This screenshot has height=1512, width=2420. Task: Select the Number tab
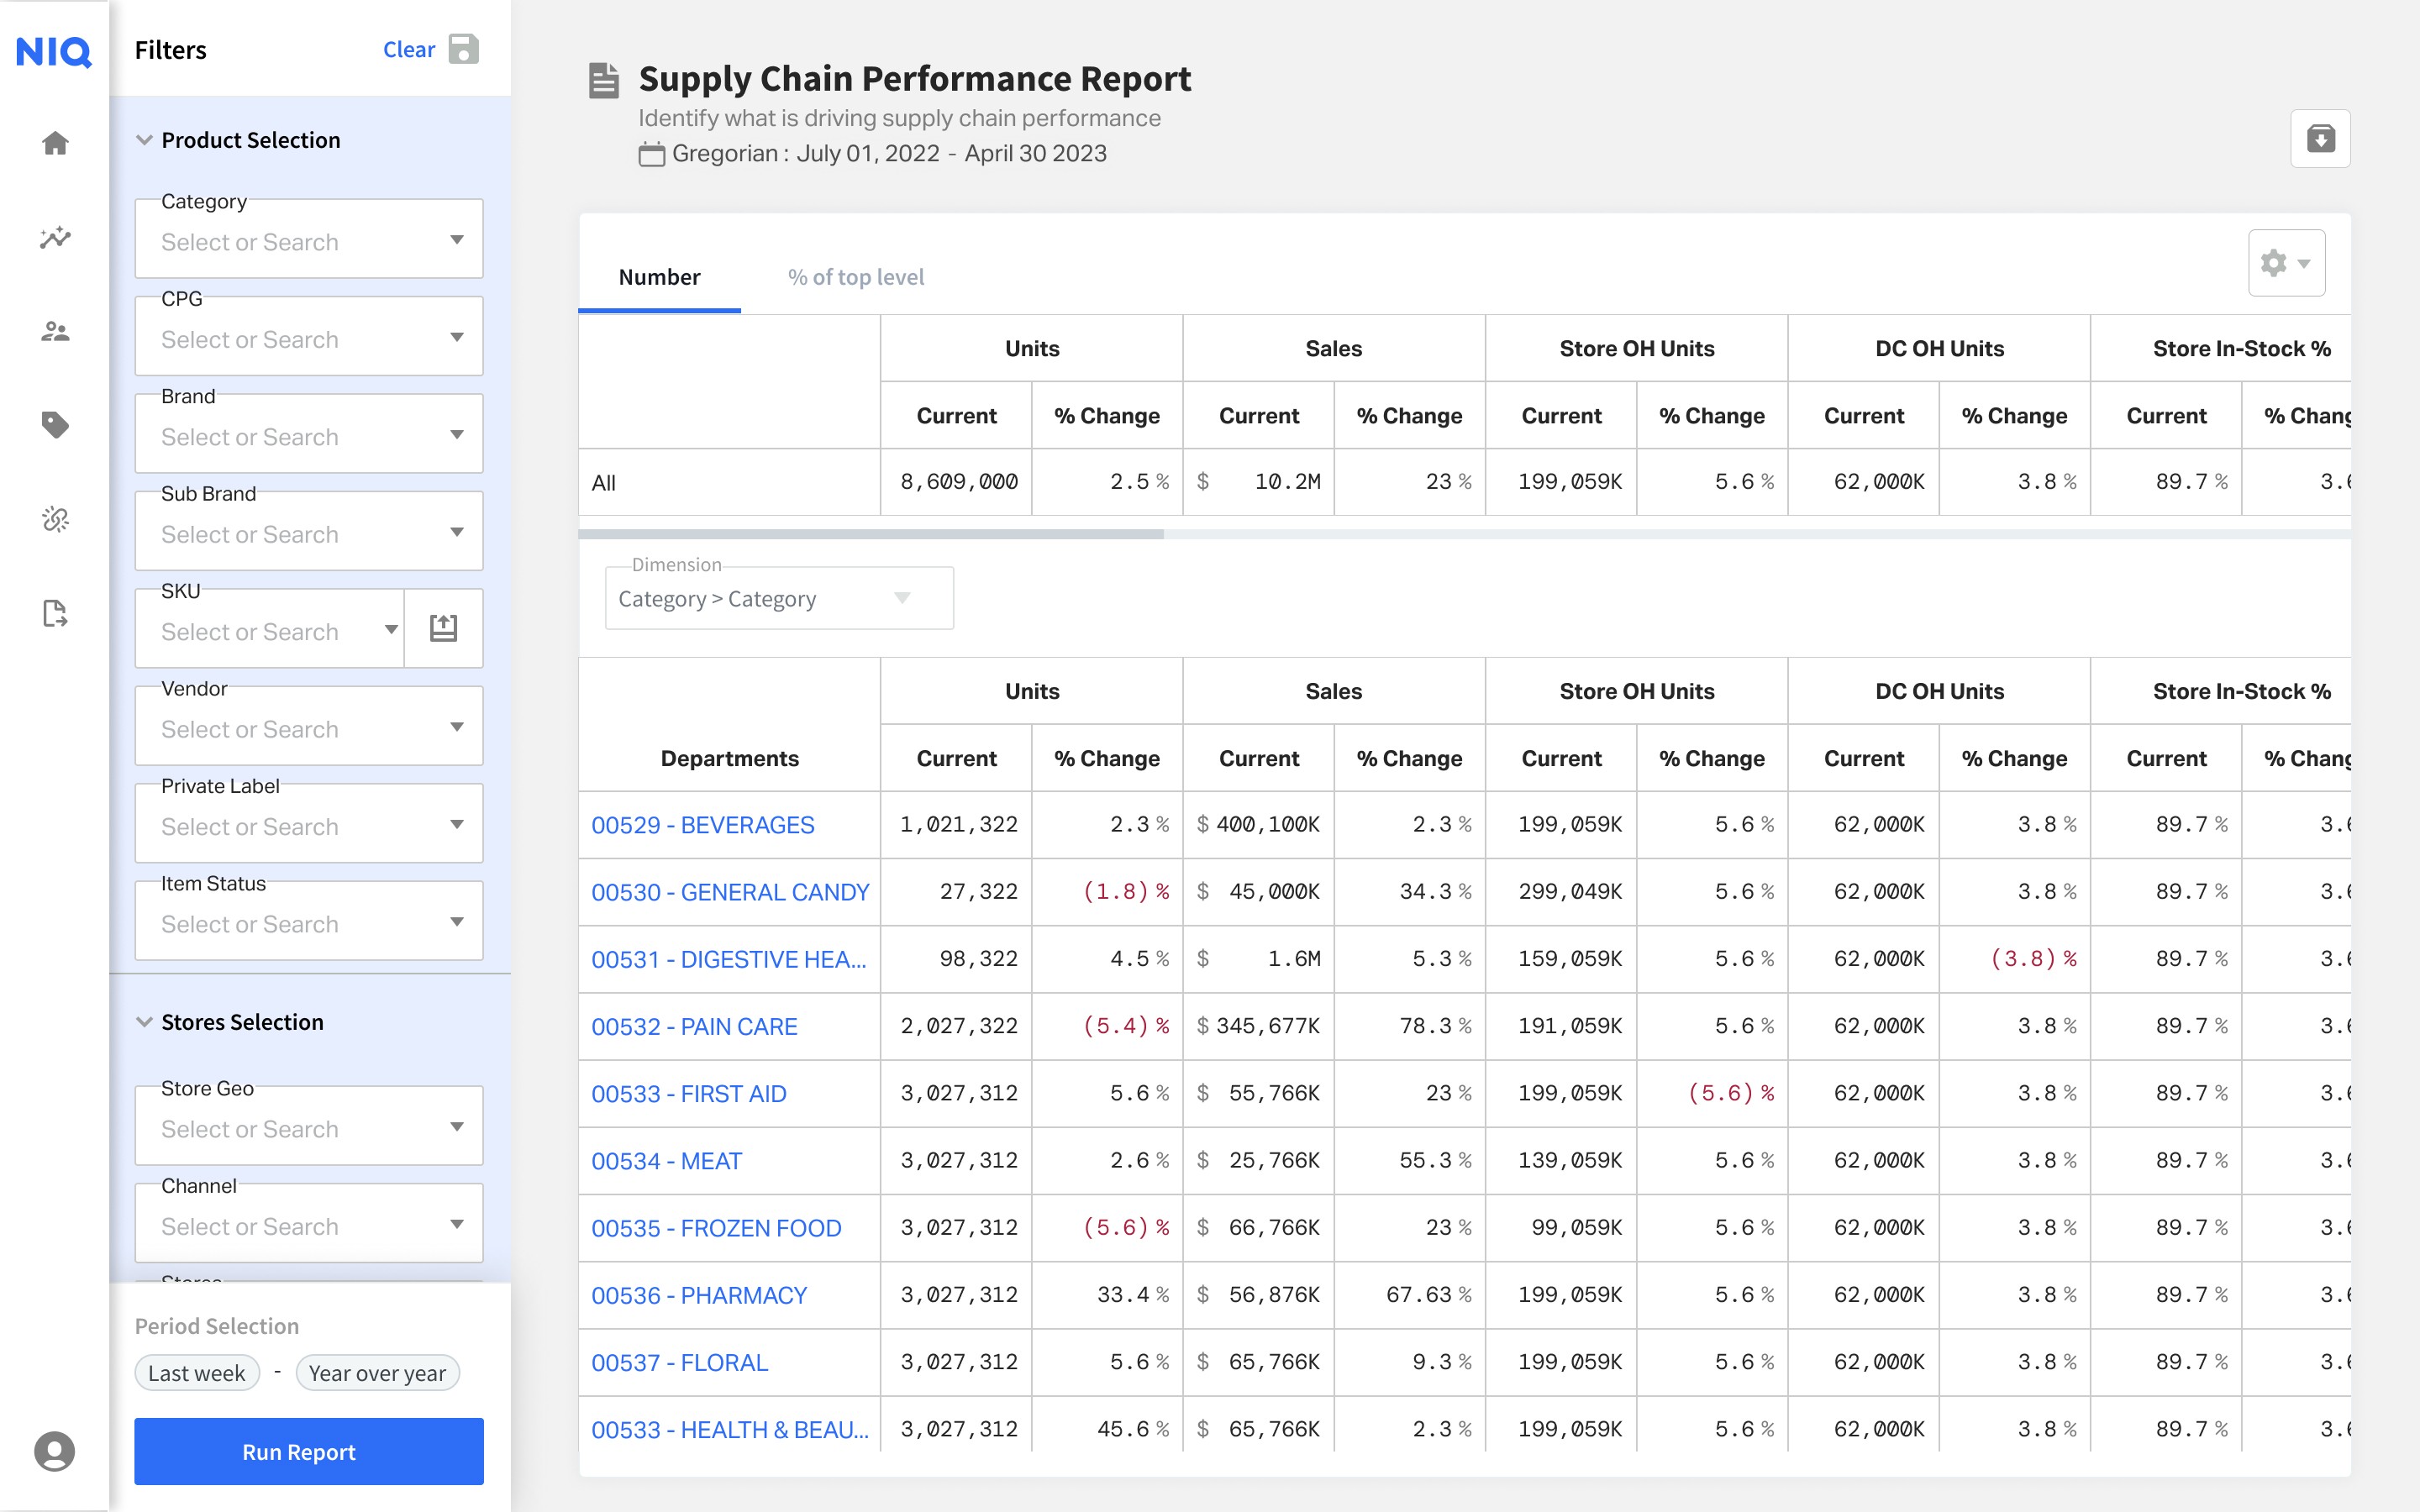[x=659, y=277]
